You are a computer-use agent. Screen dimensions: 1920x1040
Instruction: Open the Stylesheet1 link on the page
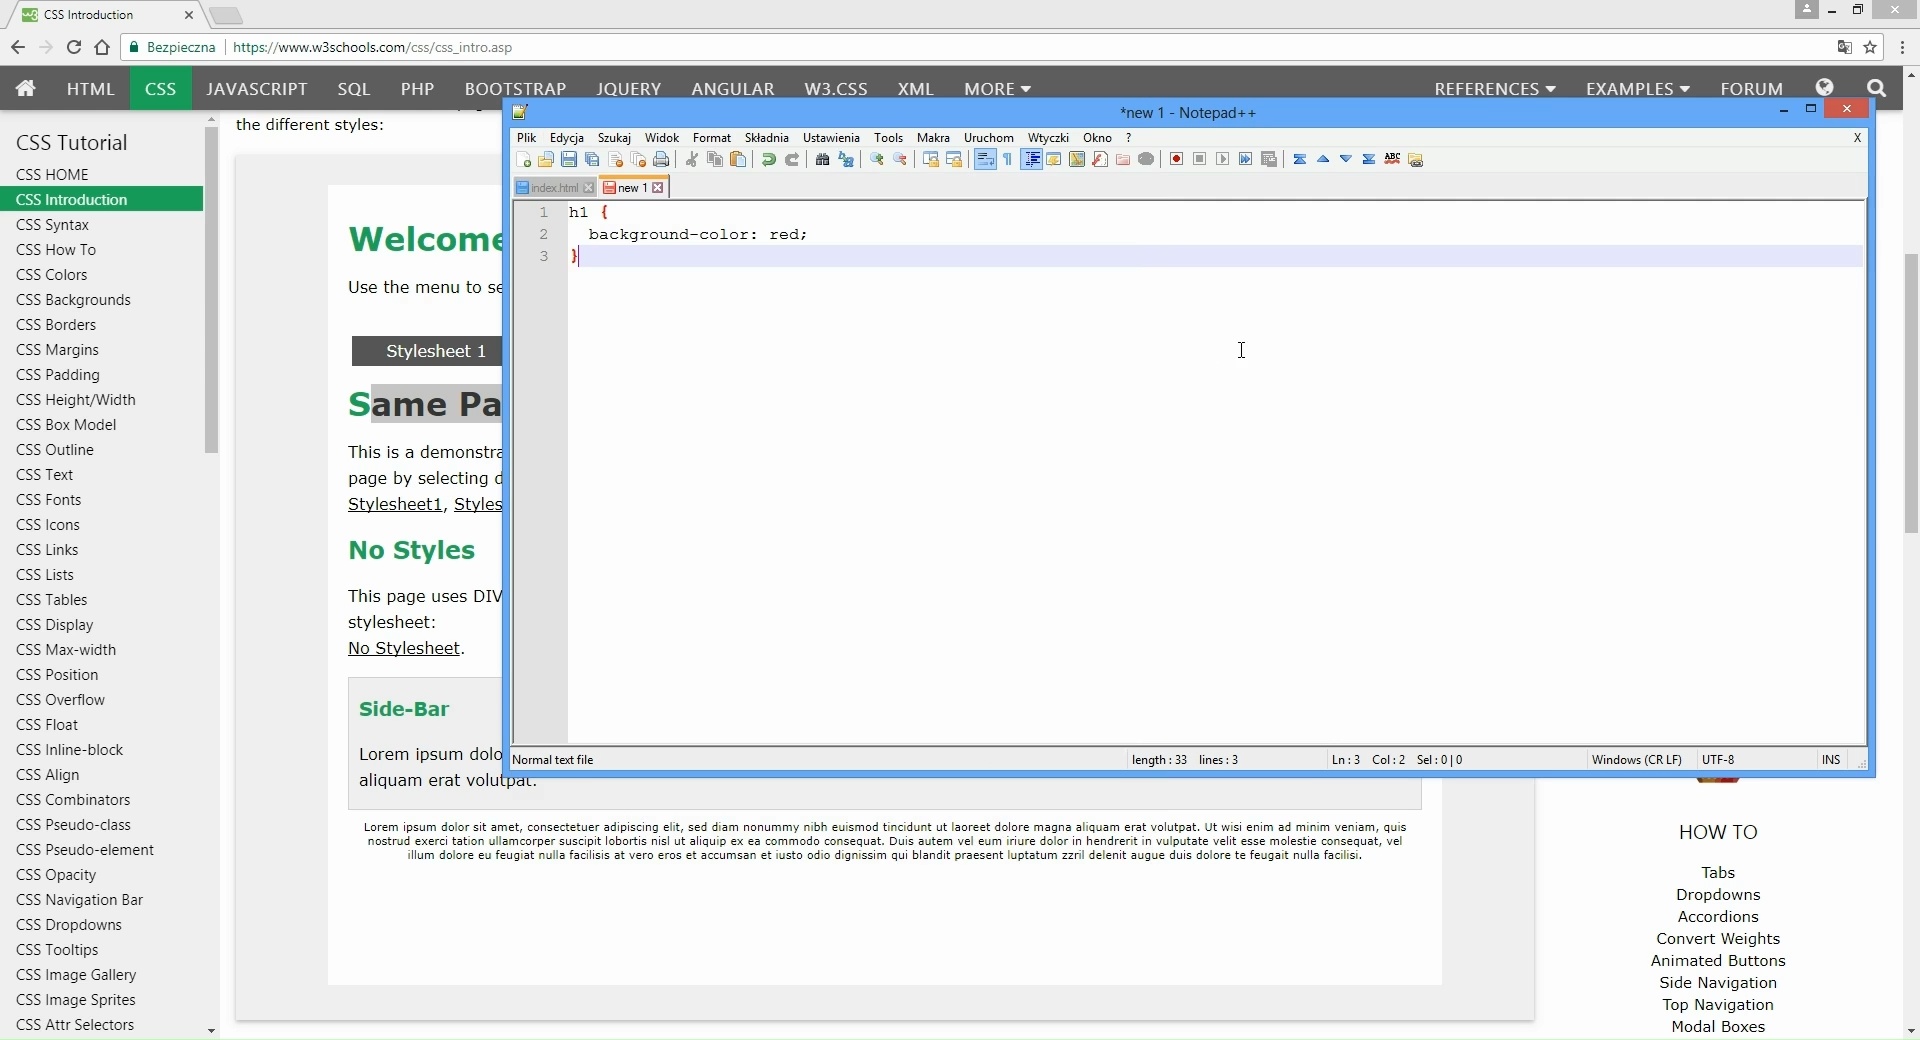[394, 505]
